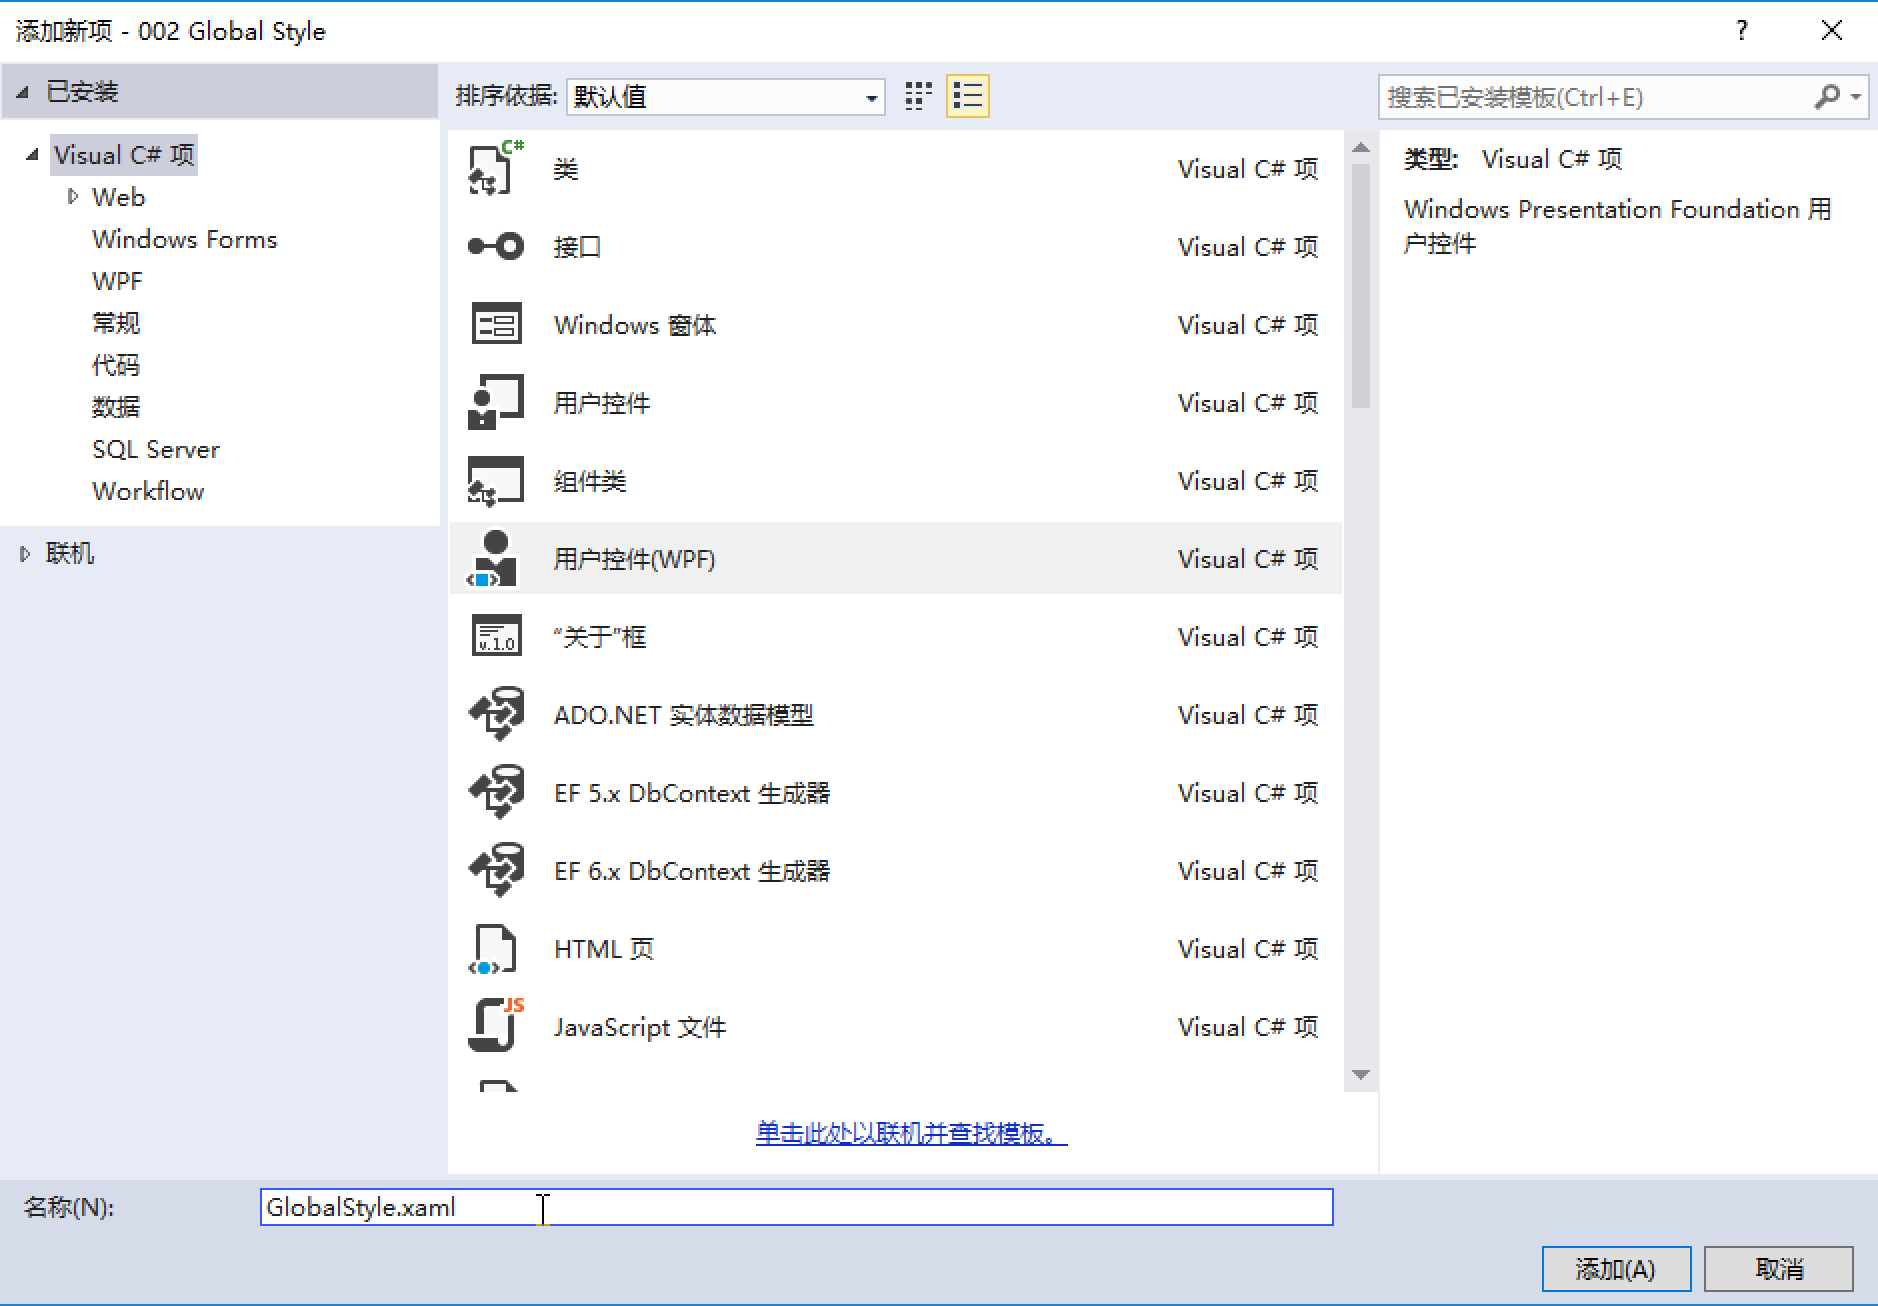This screenshot has height=1306, width=1878.
Task: Open the online templates link
Action: click(x=908, y=1133)
